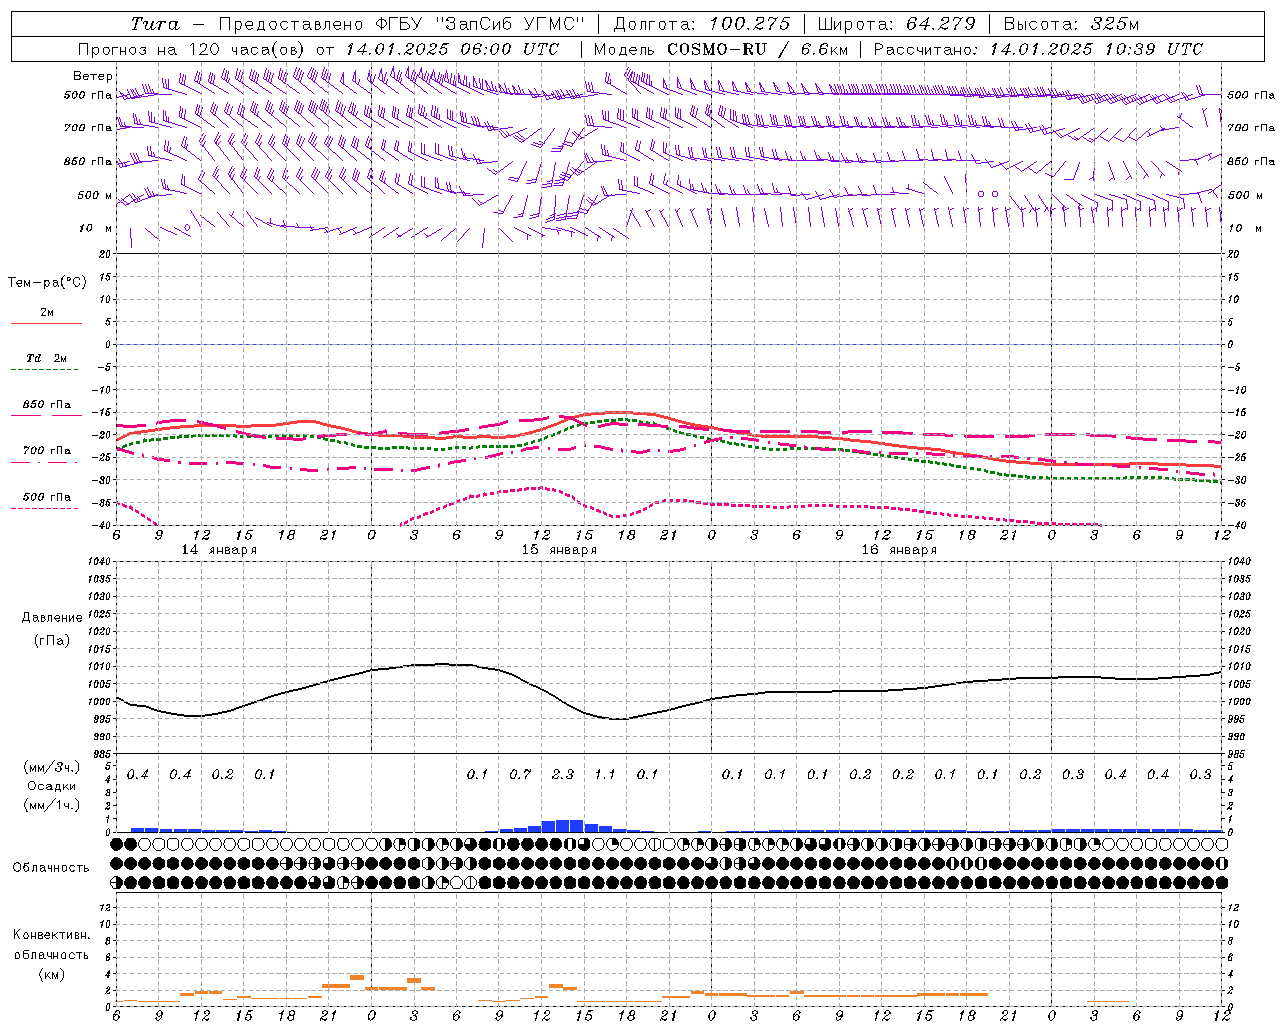Viewport: 1280px width, 1024px height.
Task: Click the "Тем-ра(°C)" temperature label
Action: 47,283
